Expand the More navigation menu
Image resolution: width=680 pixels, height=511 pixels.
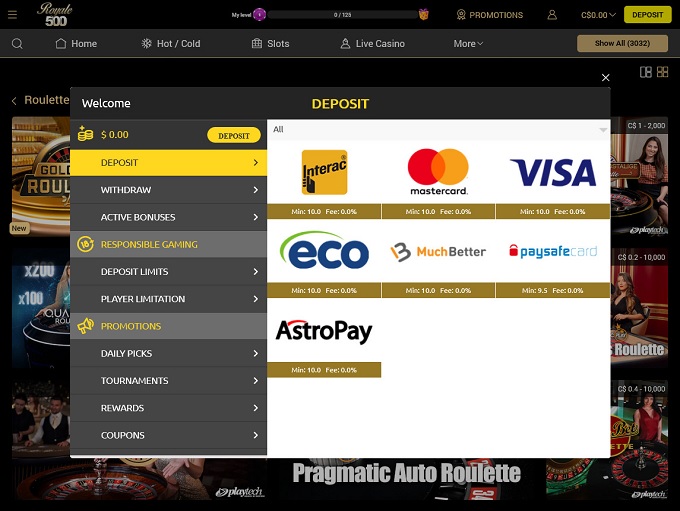468,44
